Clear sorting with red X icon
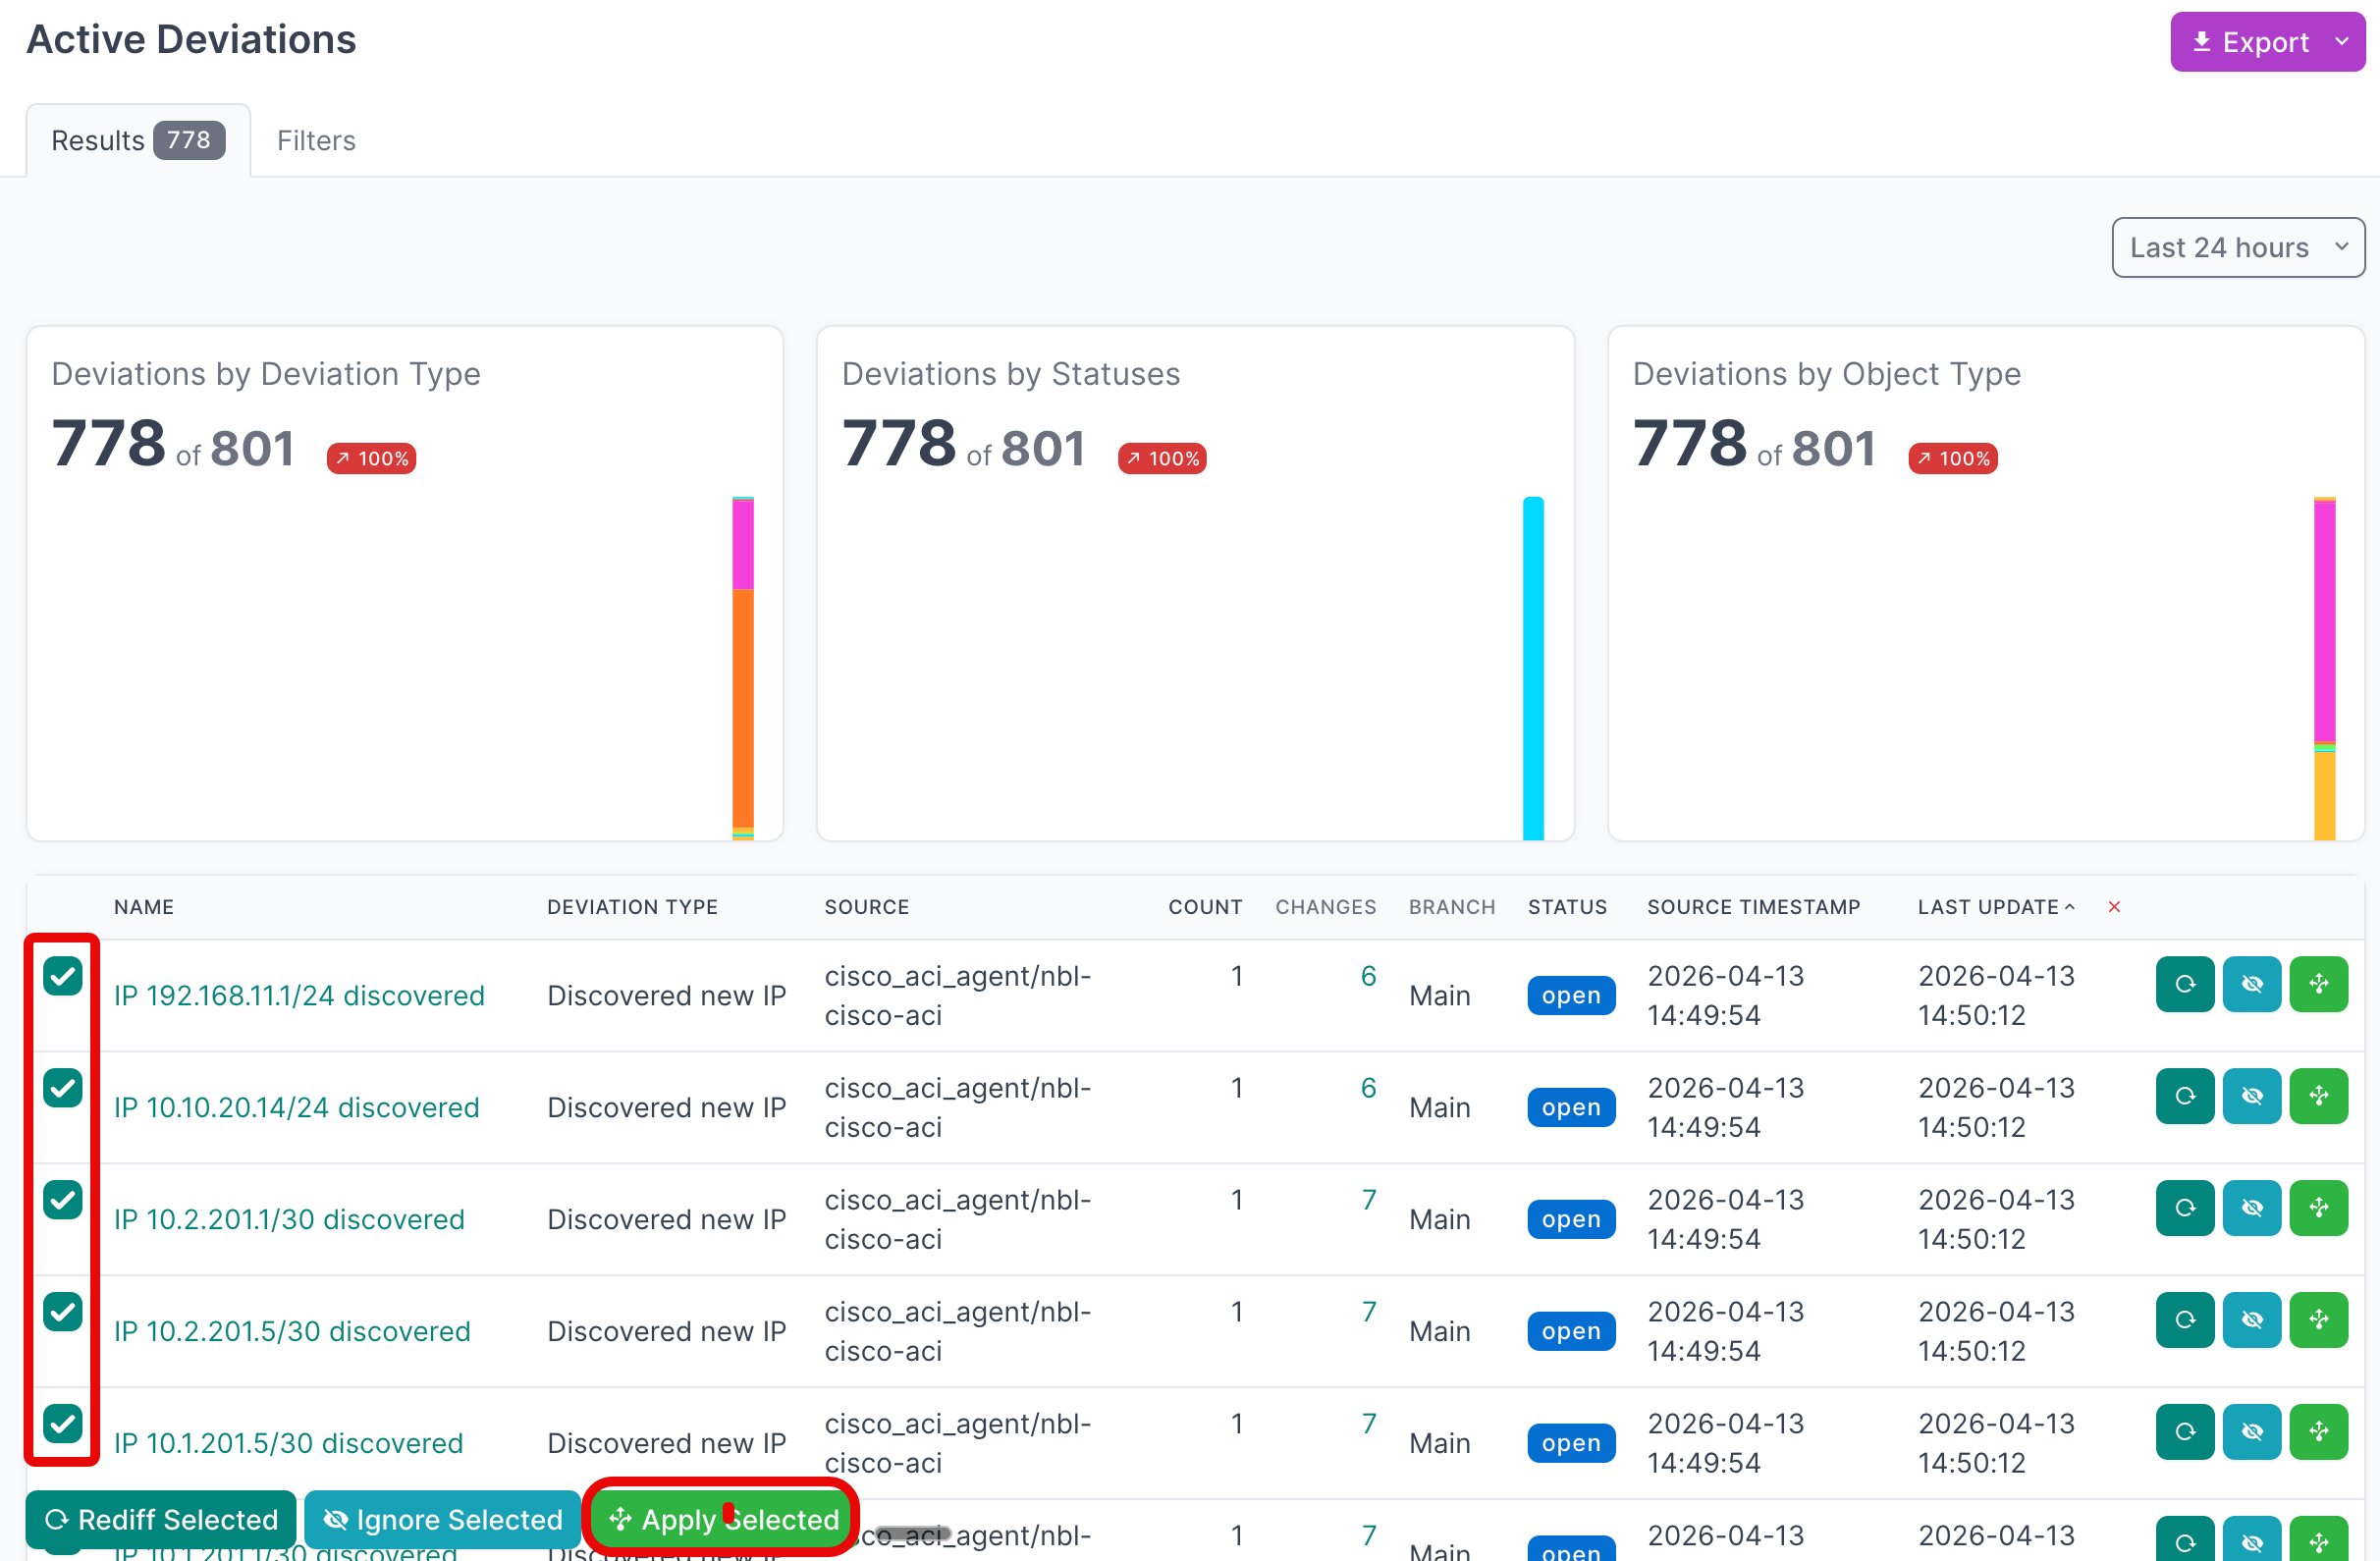The height and width of the screenshot is (1561, 2380). (2113, 907)
